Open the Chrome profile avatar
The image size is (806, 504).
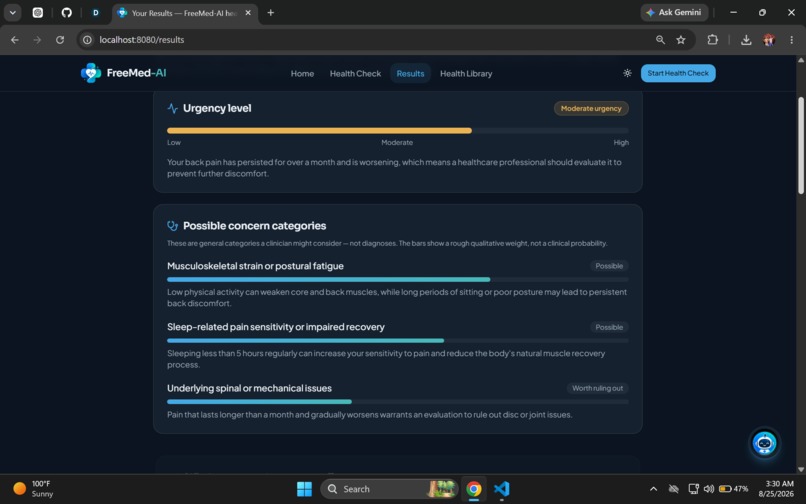[x=769, y=40]
